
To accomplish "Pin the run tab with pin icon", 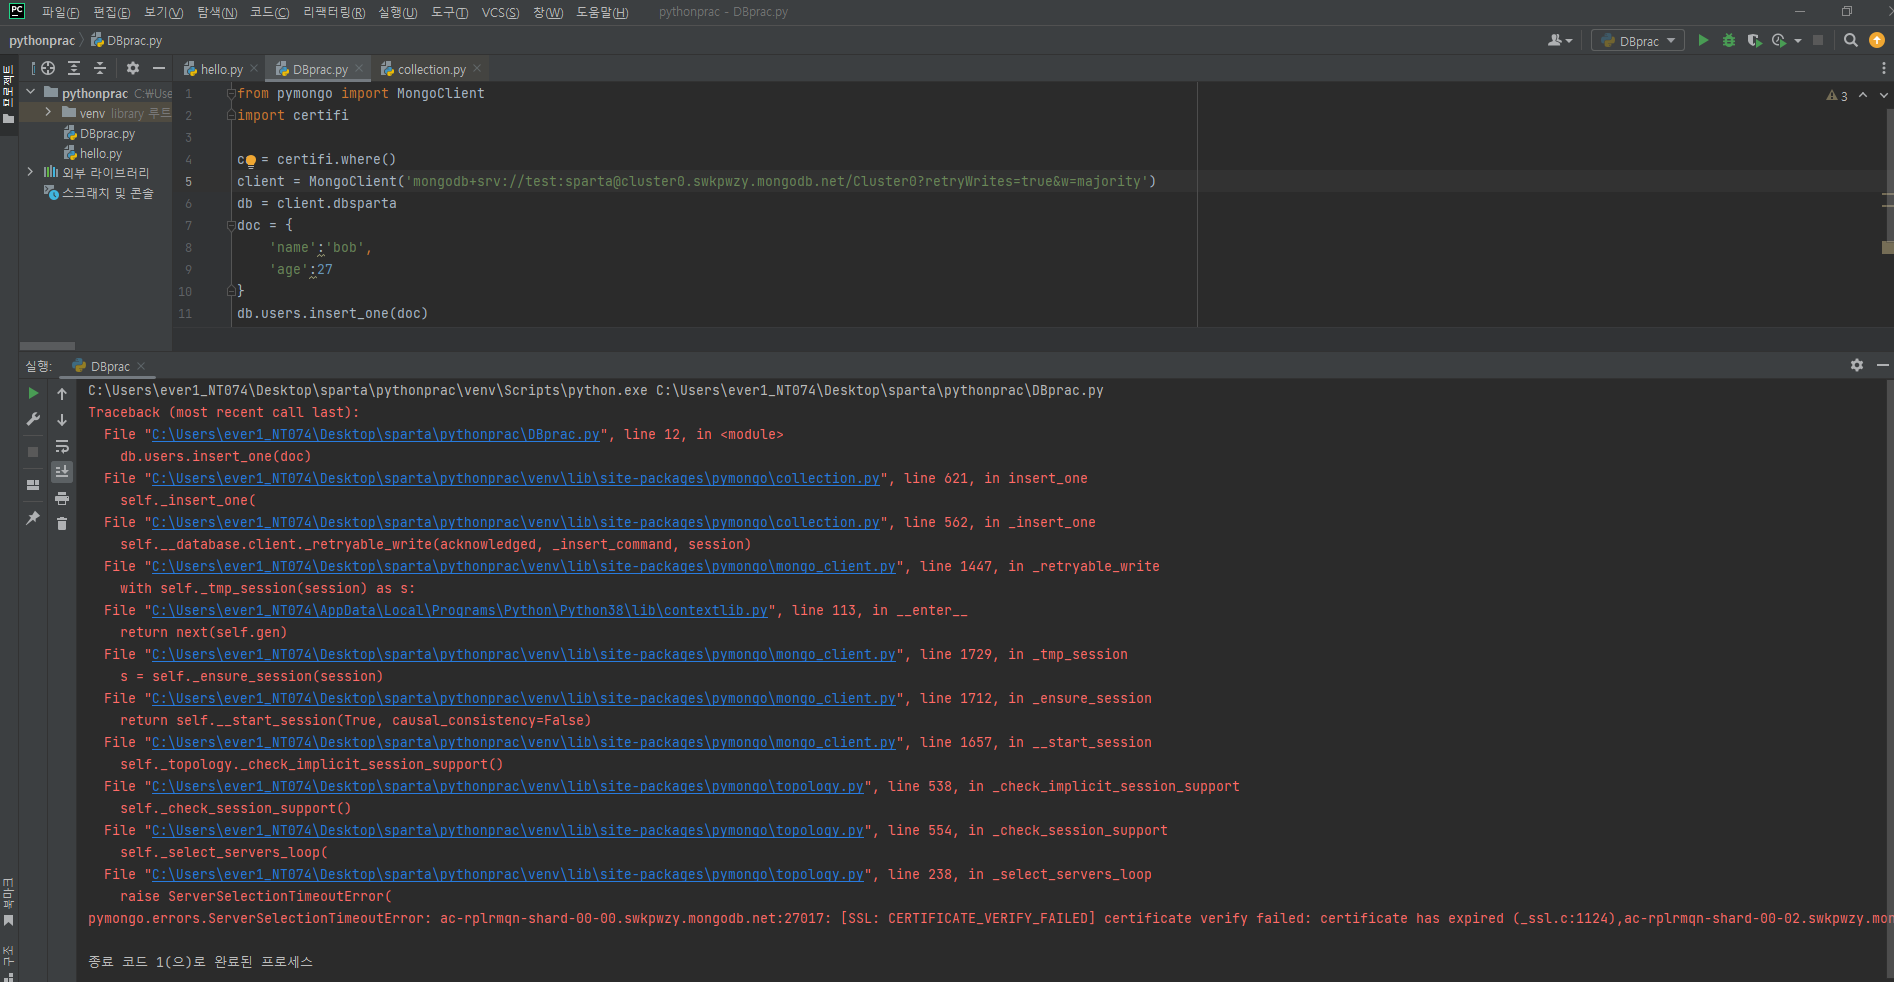I will tap(33, 518).
